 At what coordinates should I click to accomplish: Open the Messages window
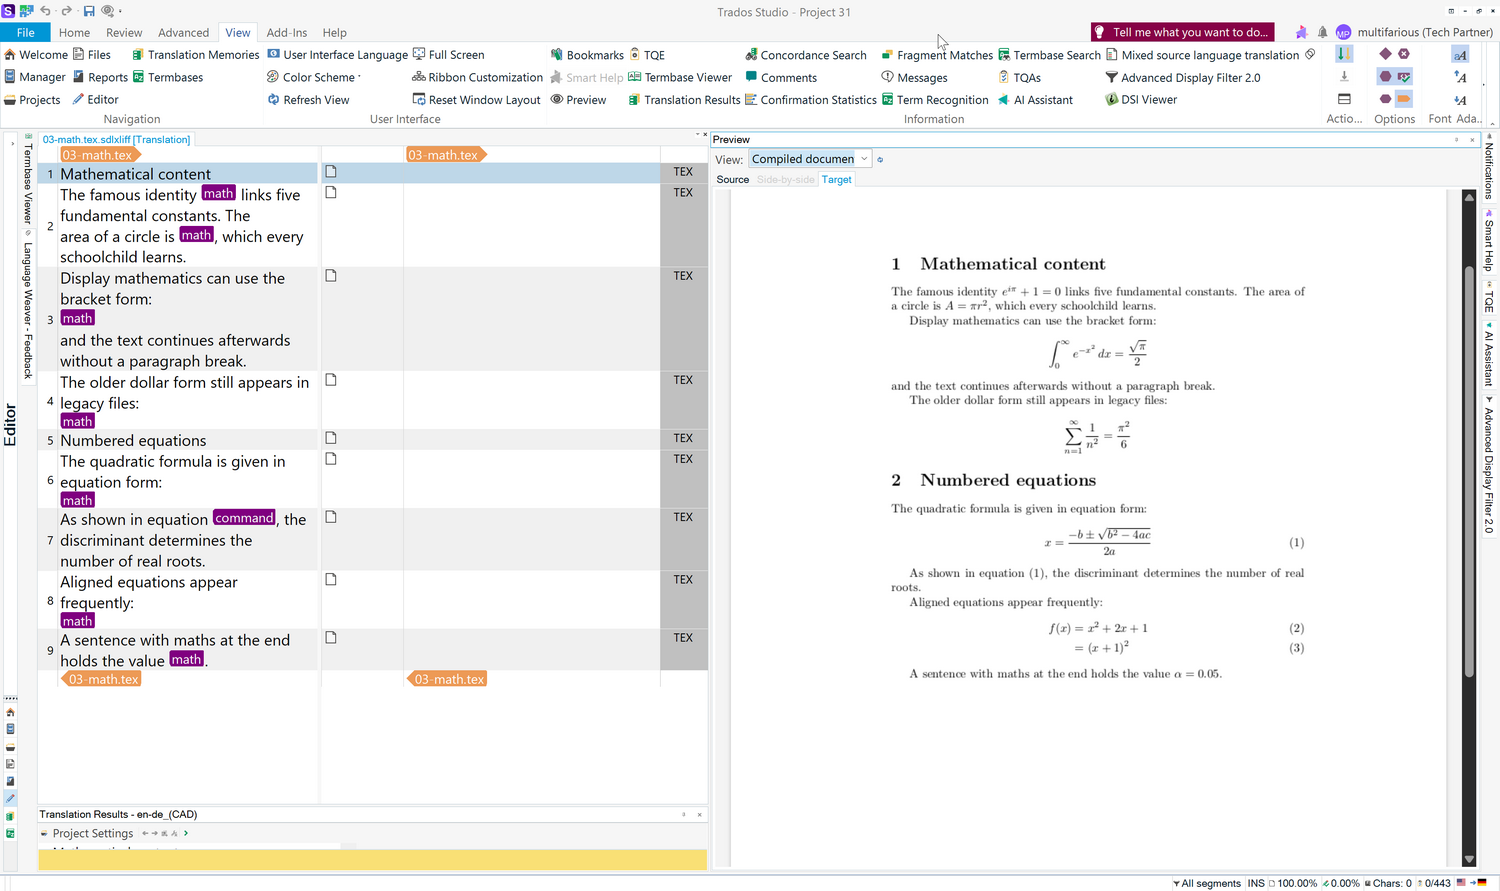pyautogui.click(x=914, y=77)
